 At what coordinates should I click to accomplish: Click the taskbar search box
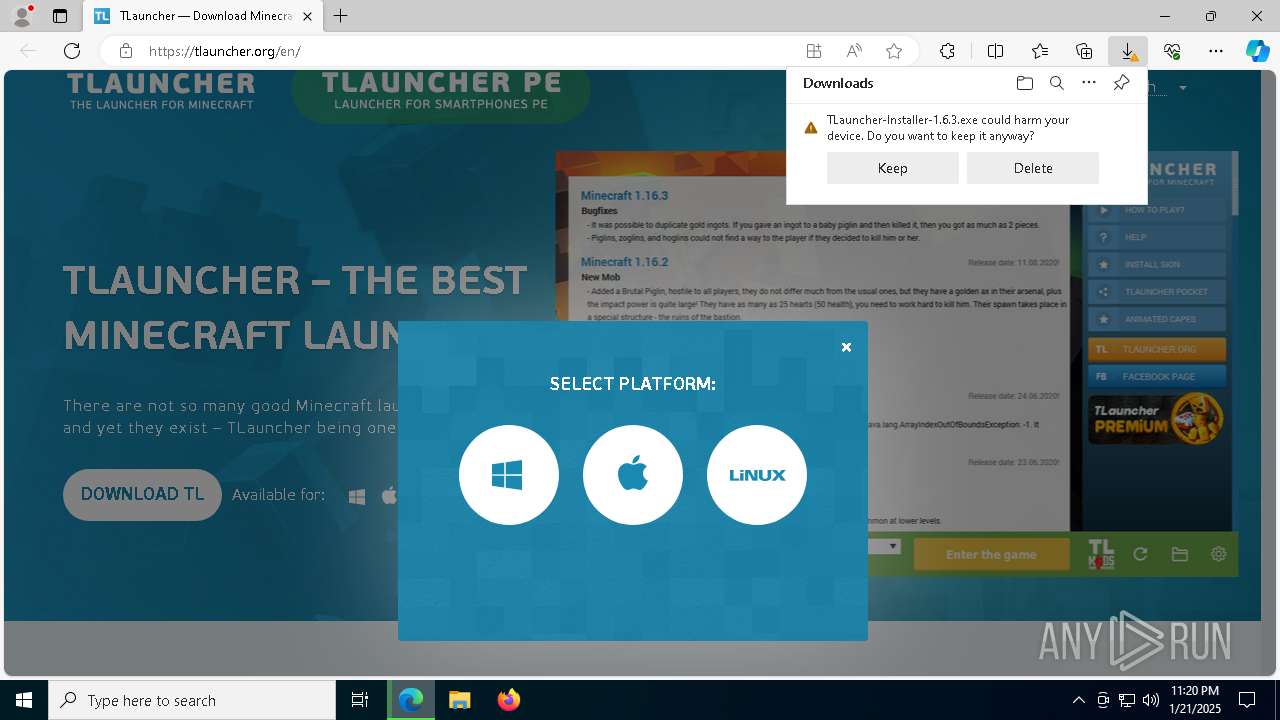point(192,700)
